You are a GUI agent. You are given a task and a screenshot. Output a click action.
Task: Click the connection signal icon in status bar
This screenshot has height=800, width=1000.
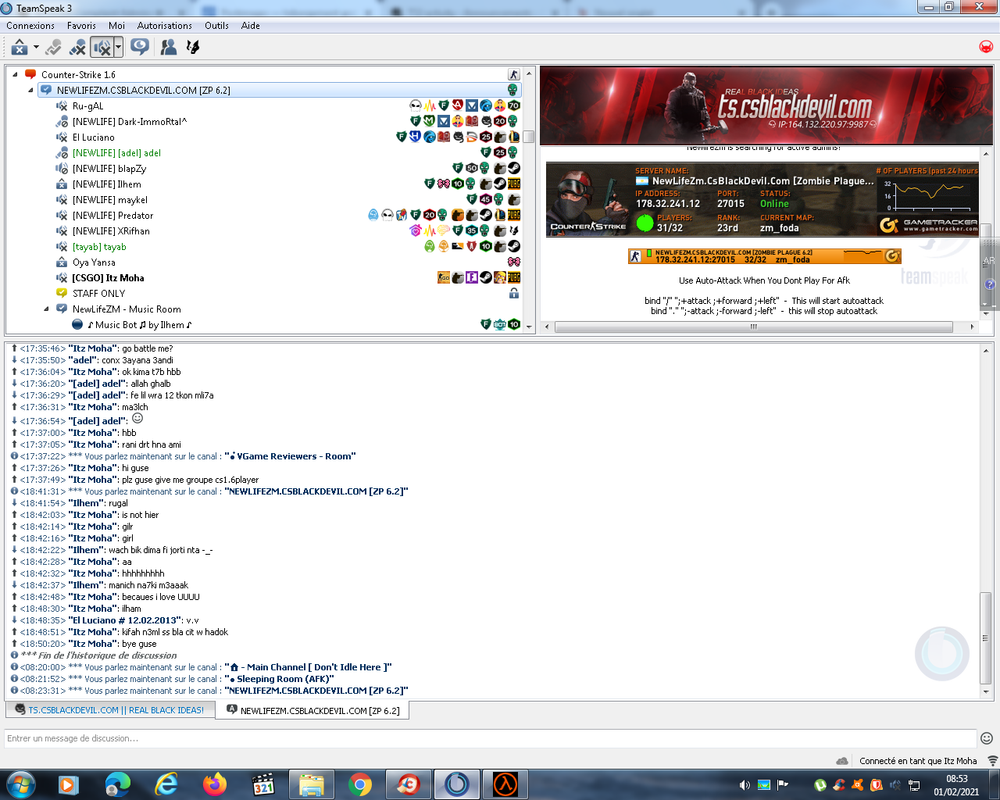coord(992,761)
